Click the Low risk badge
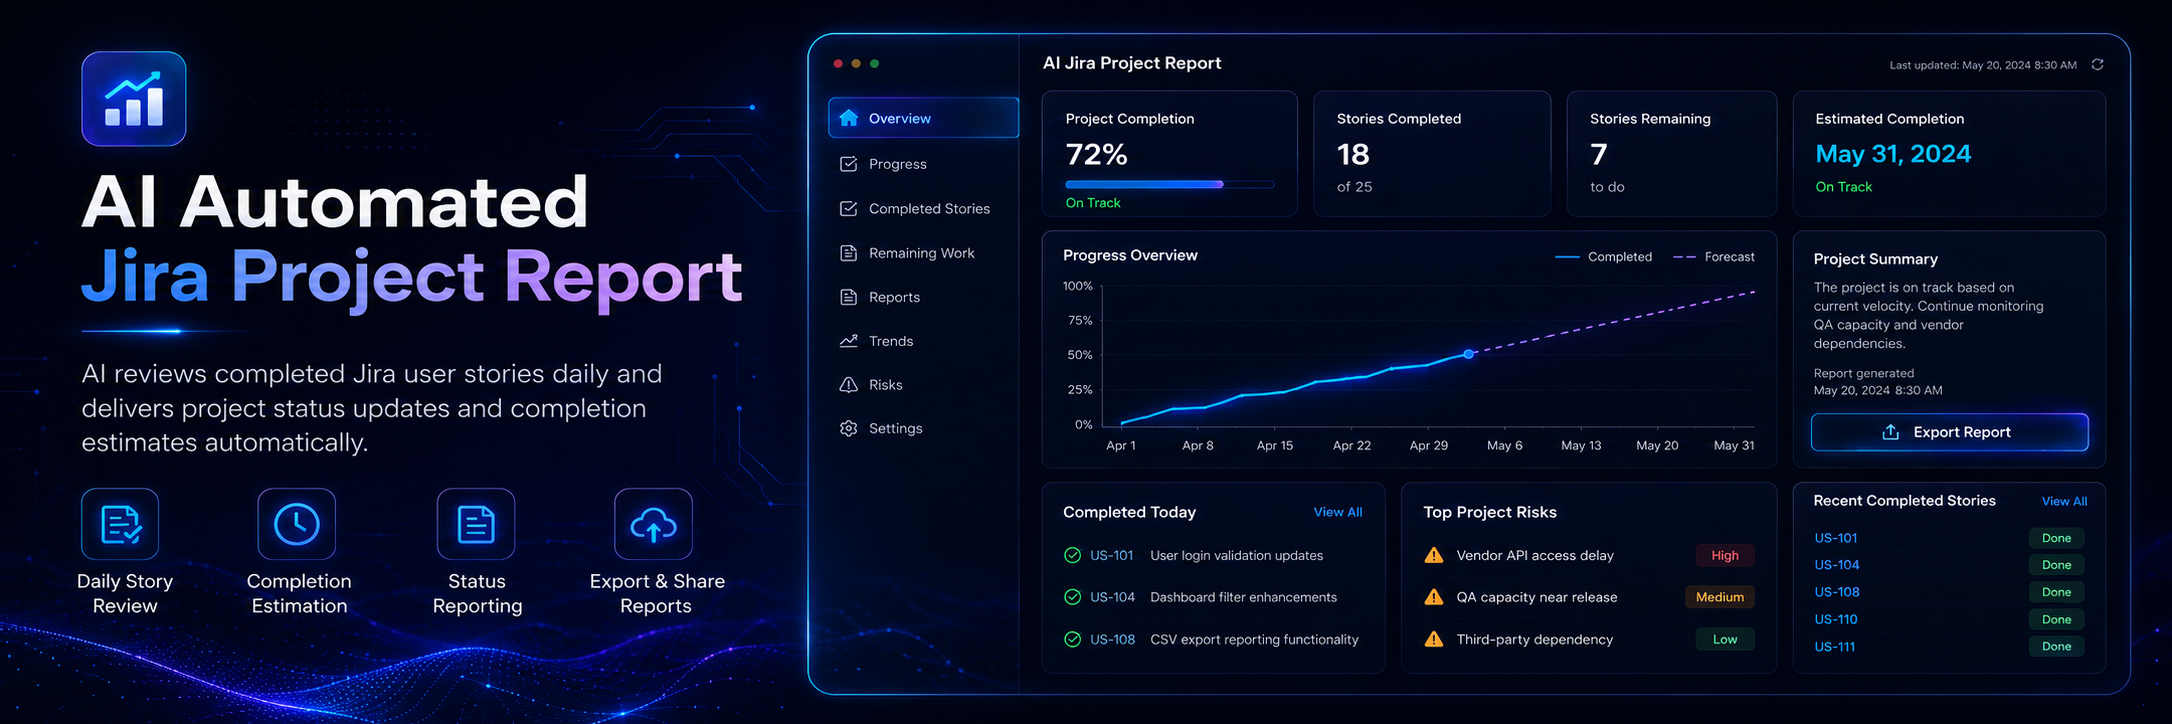 [x=1725, y=639]
